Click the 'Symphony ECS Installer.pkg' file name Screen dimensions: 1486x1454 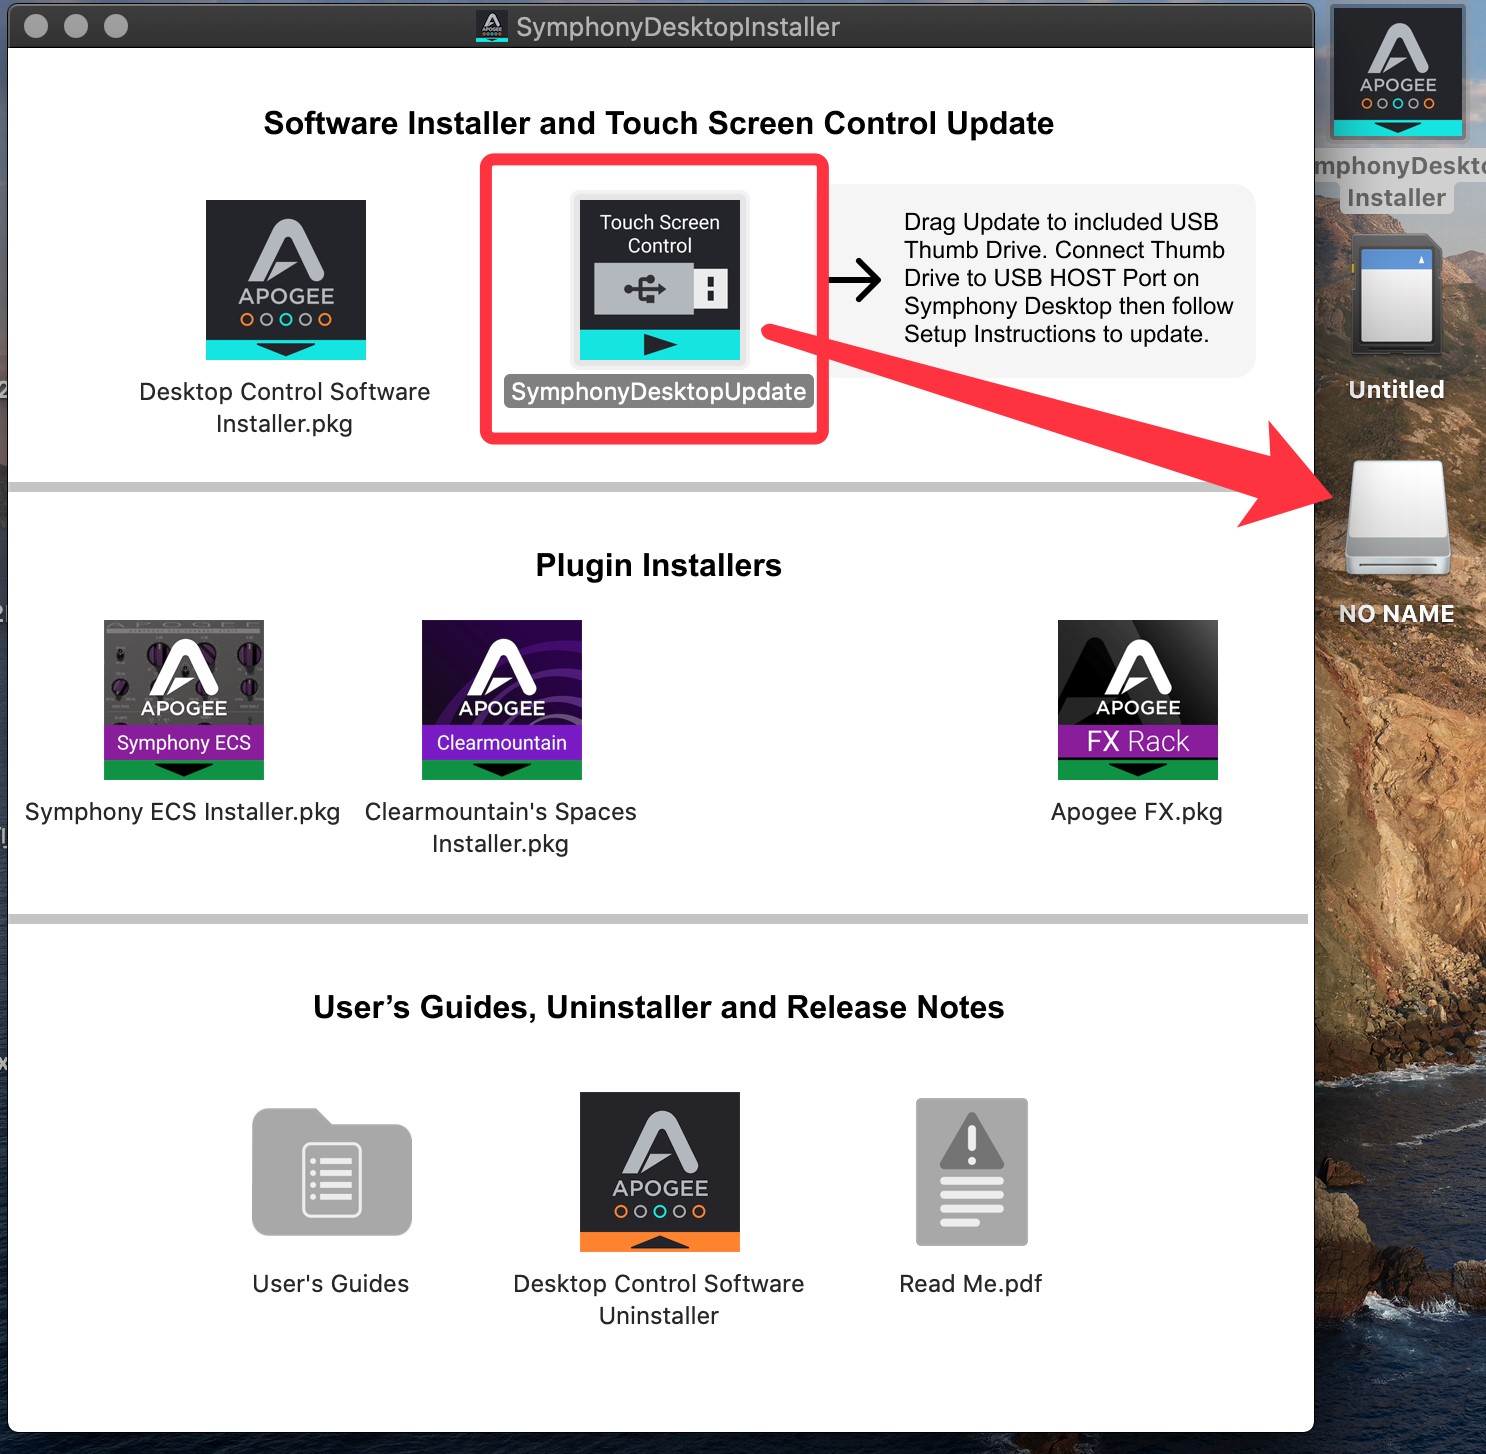coord(183,811)
